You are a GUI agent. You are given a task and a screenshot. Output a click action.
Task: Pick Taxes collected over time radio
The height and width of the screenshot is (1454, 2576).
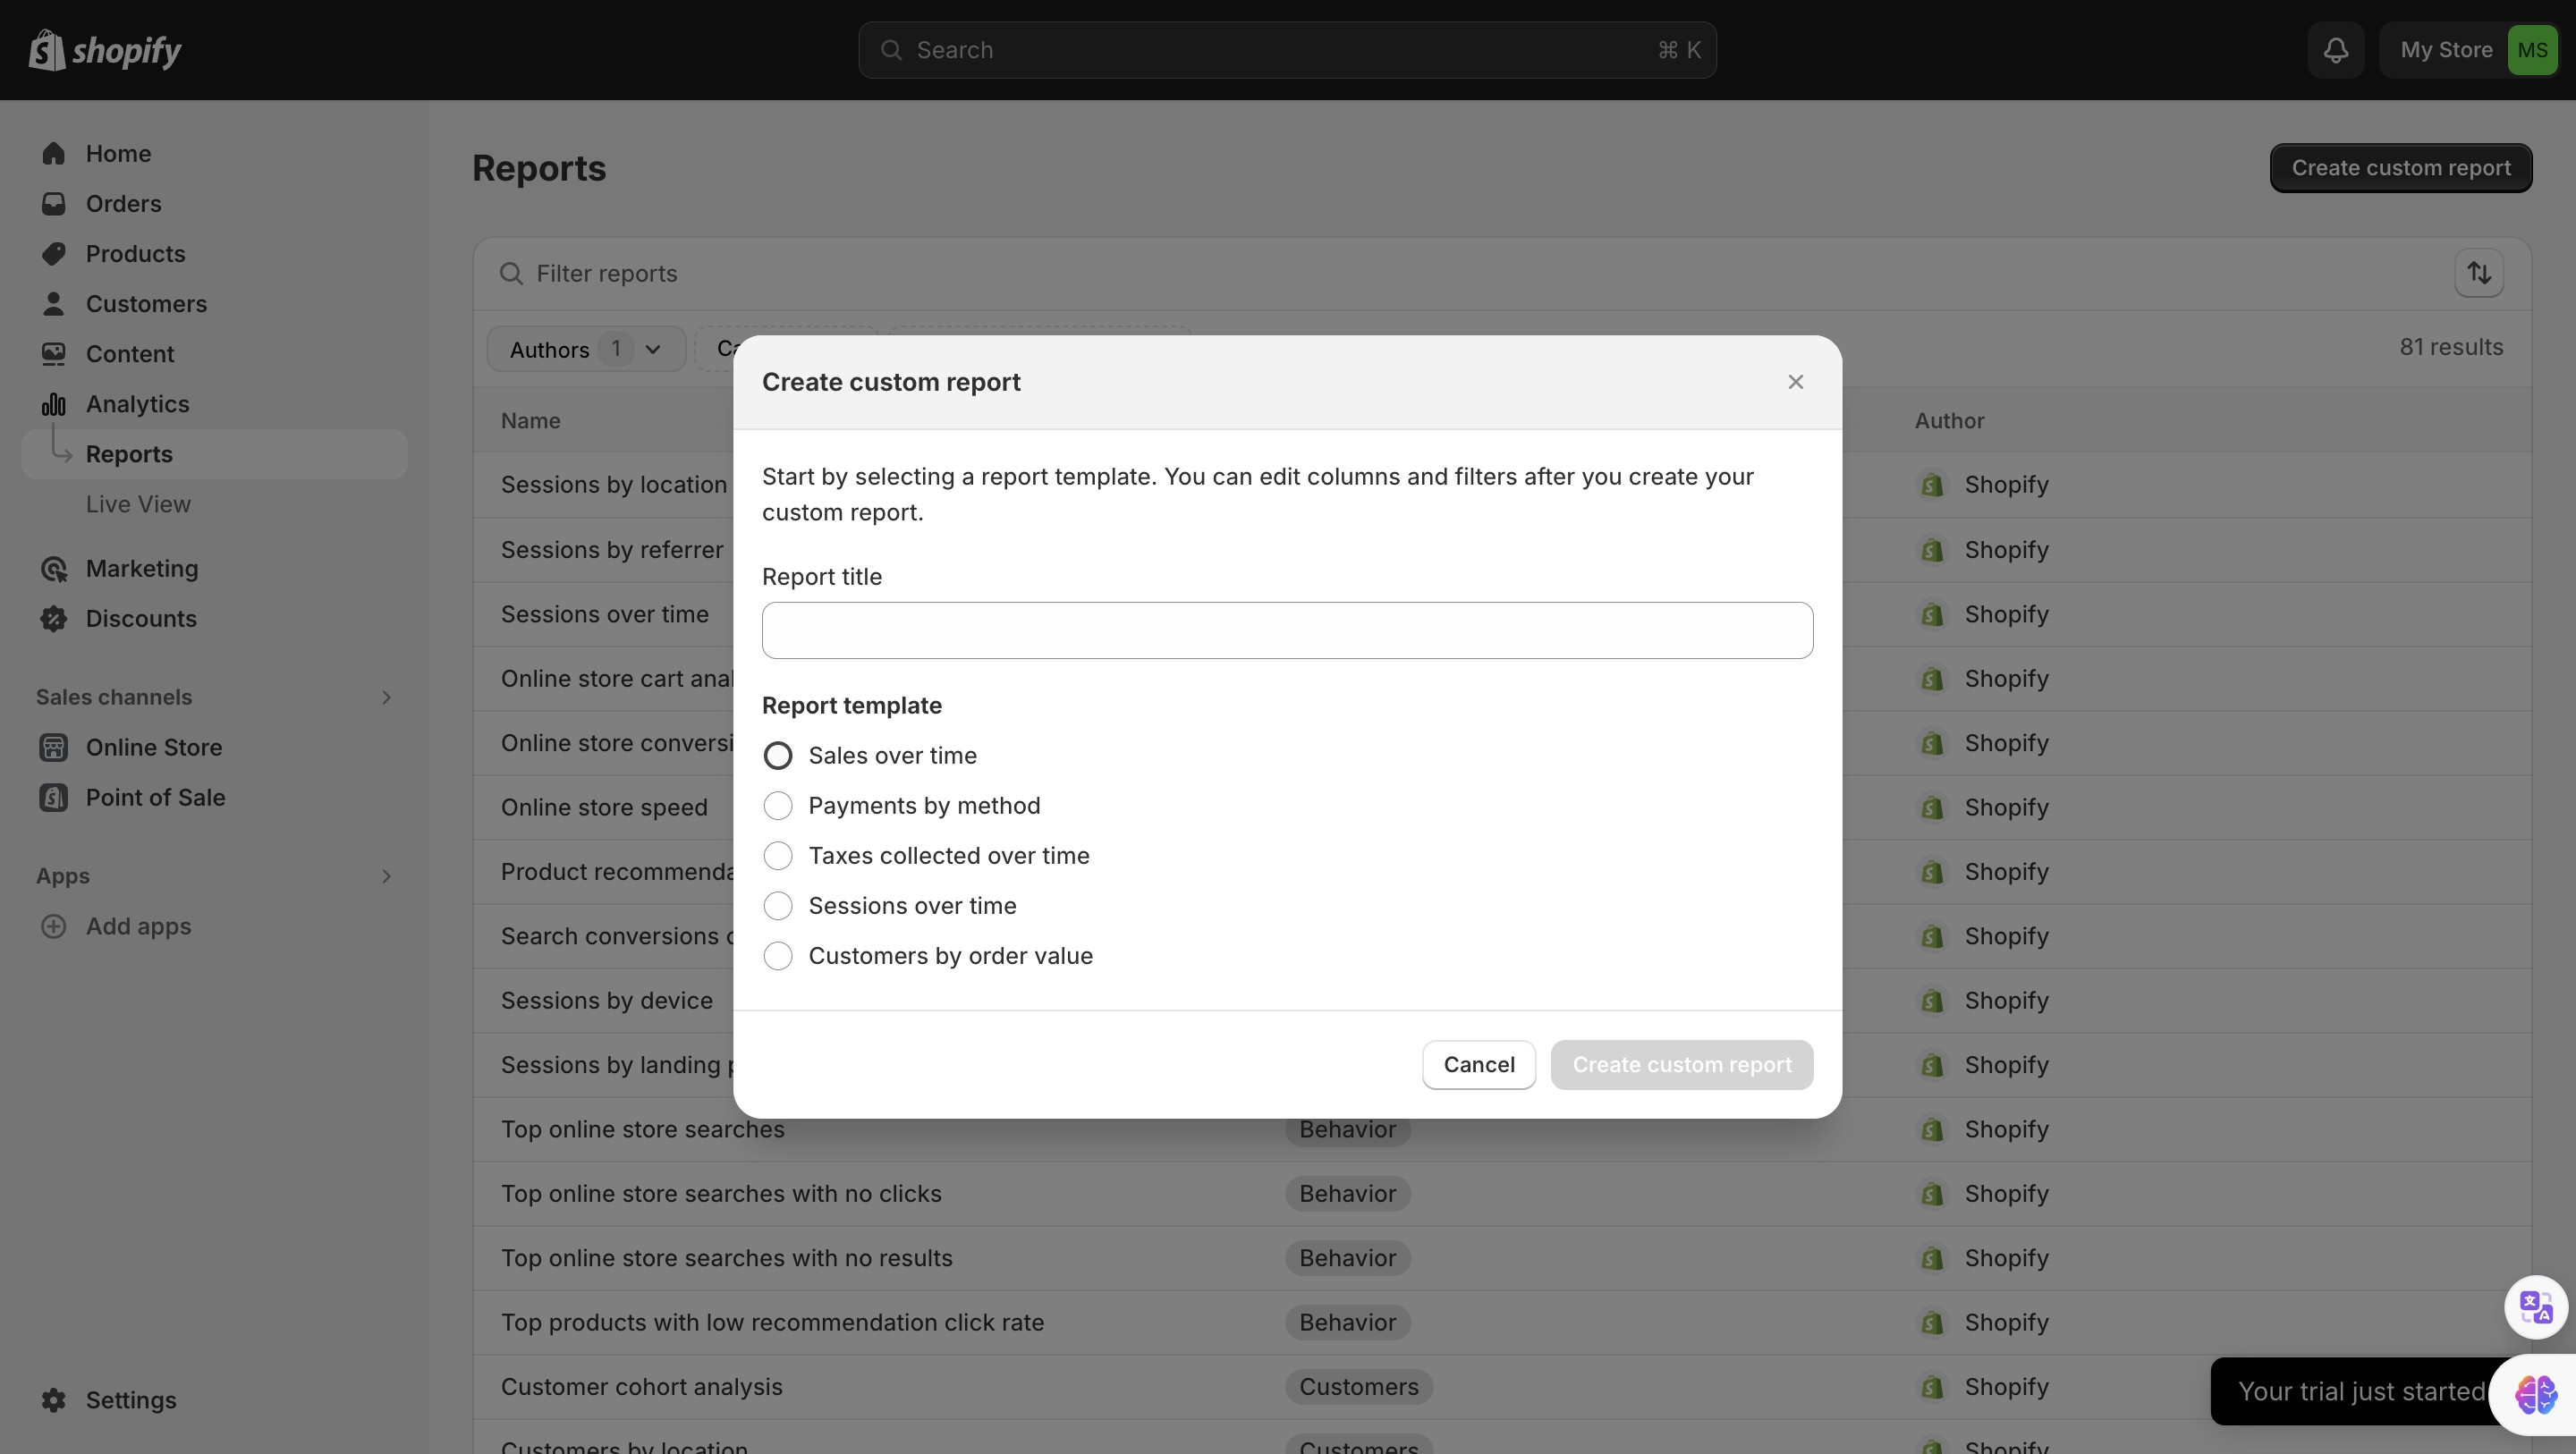[x=778, y=856]
